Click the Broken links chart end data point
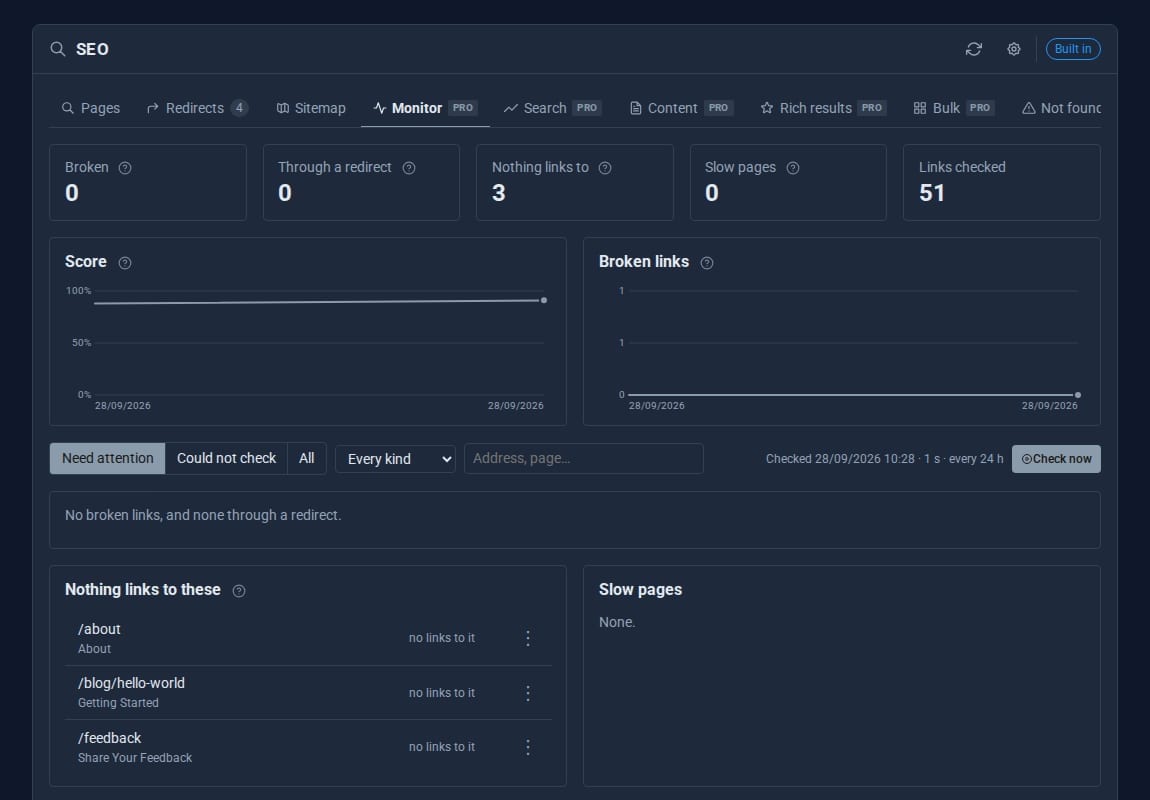Screen dimensions: 1150x800 pyautogui.click(x=1077, y=395)
